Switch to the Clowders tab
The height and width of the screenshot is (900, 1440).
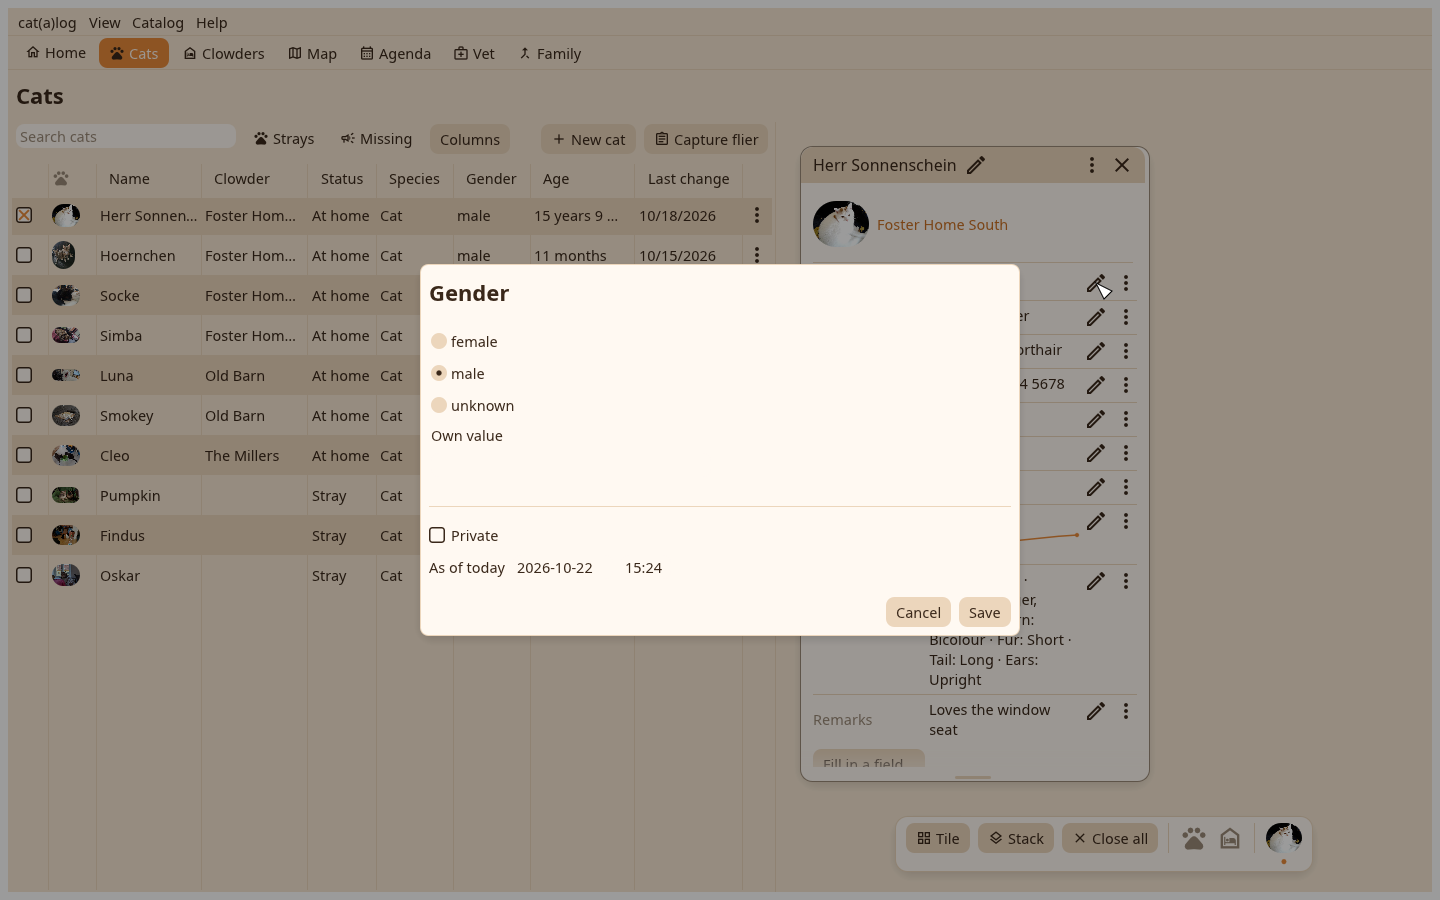(x=224, y=53)
